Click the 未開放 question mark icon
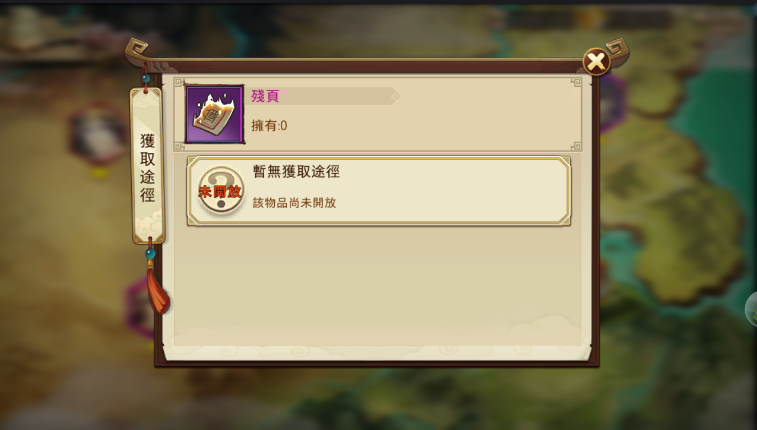Screen dimensions: 757x430 220,191
